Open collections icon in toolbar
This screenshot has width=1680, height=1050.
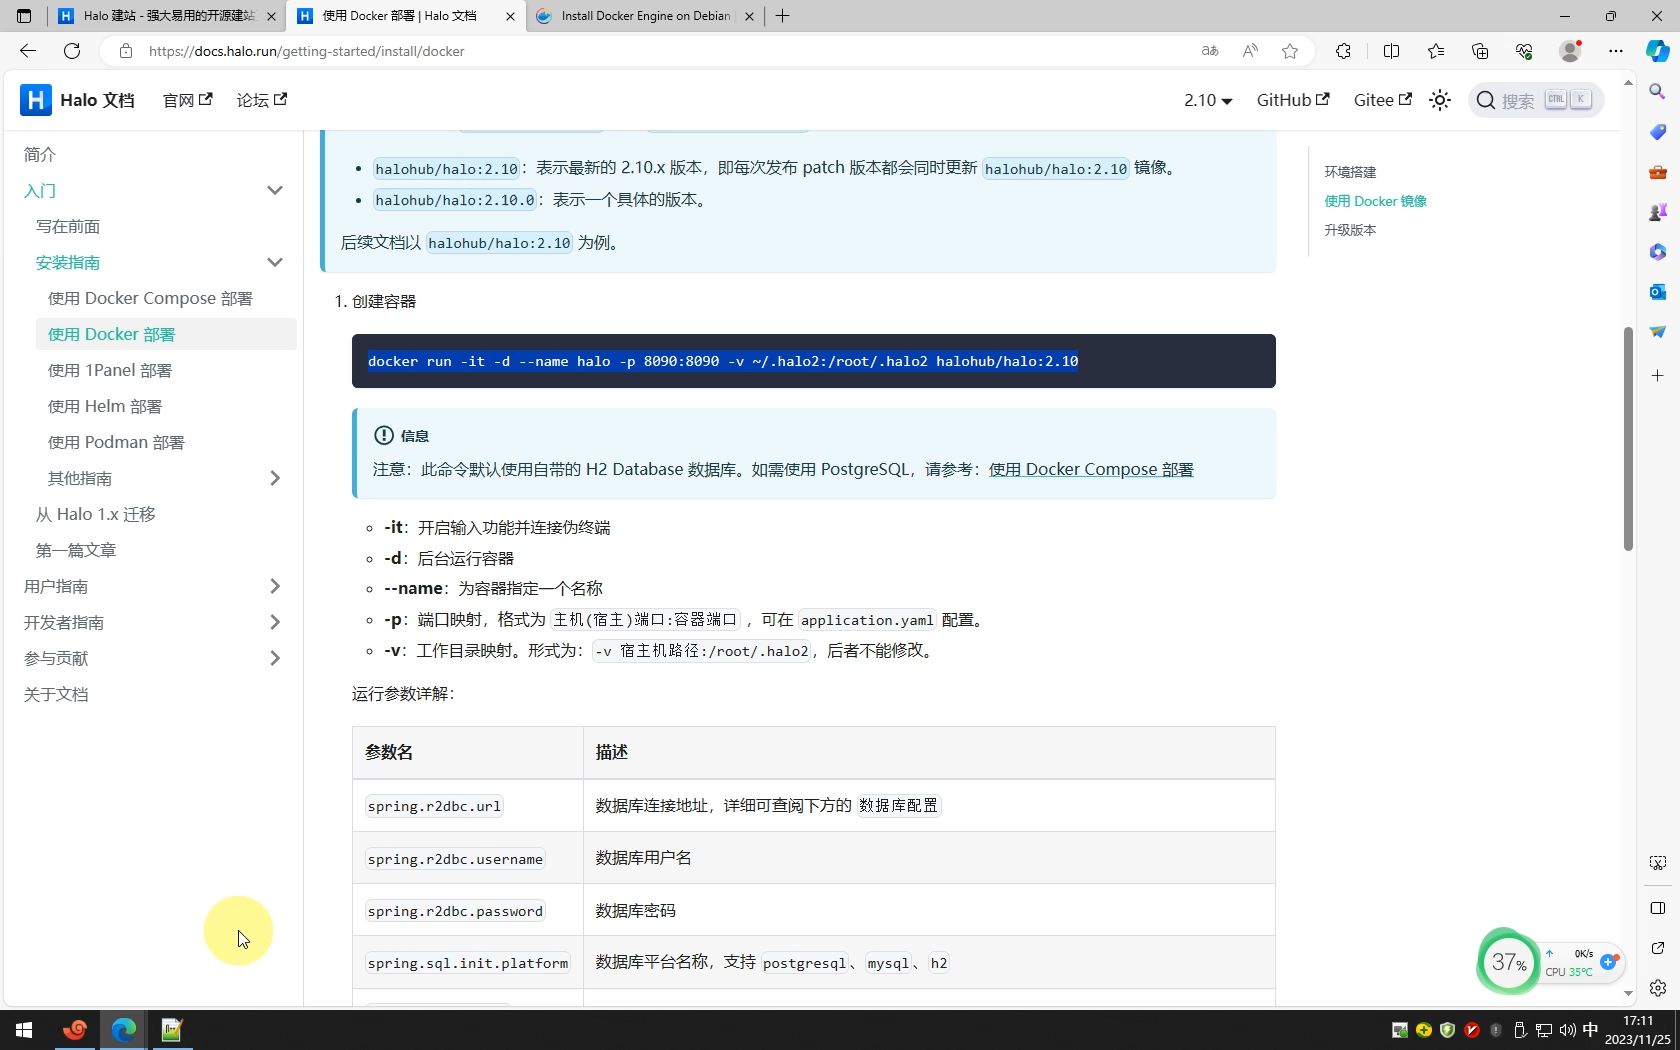[1480, 51]
